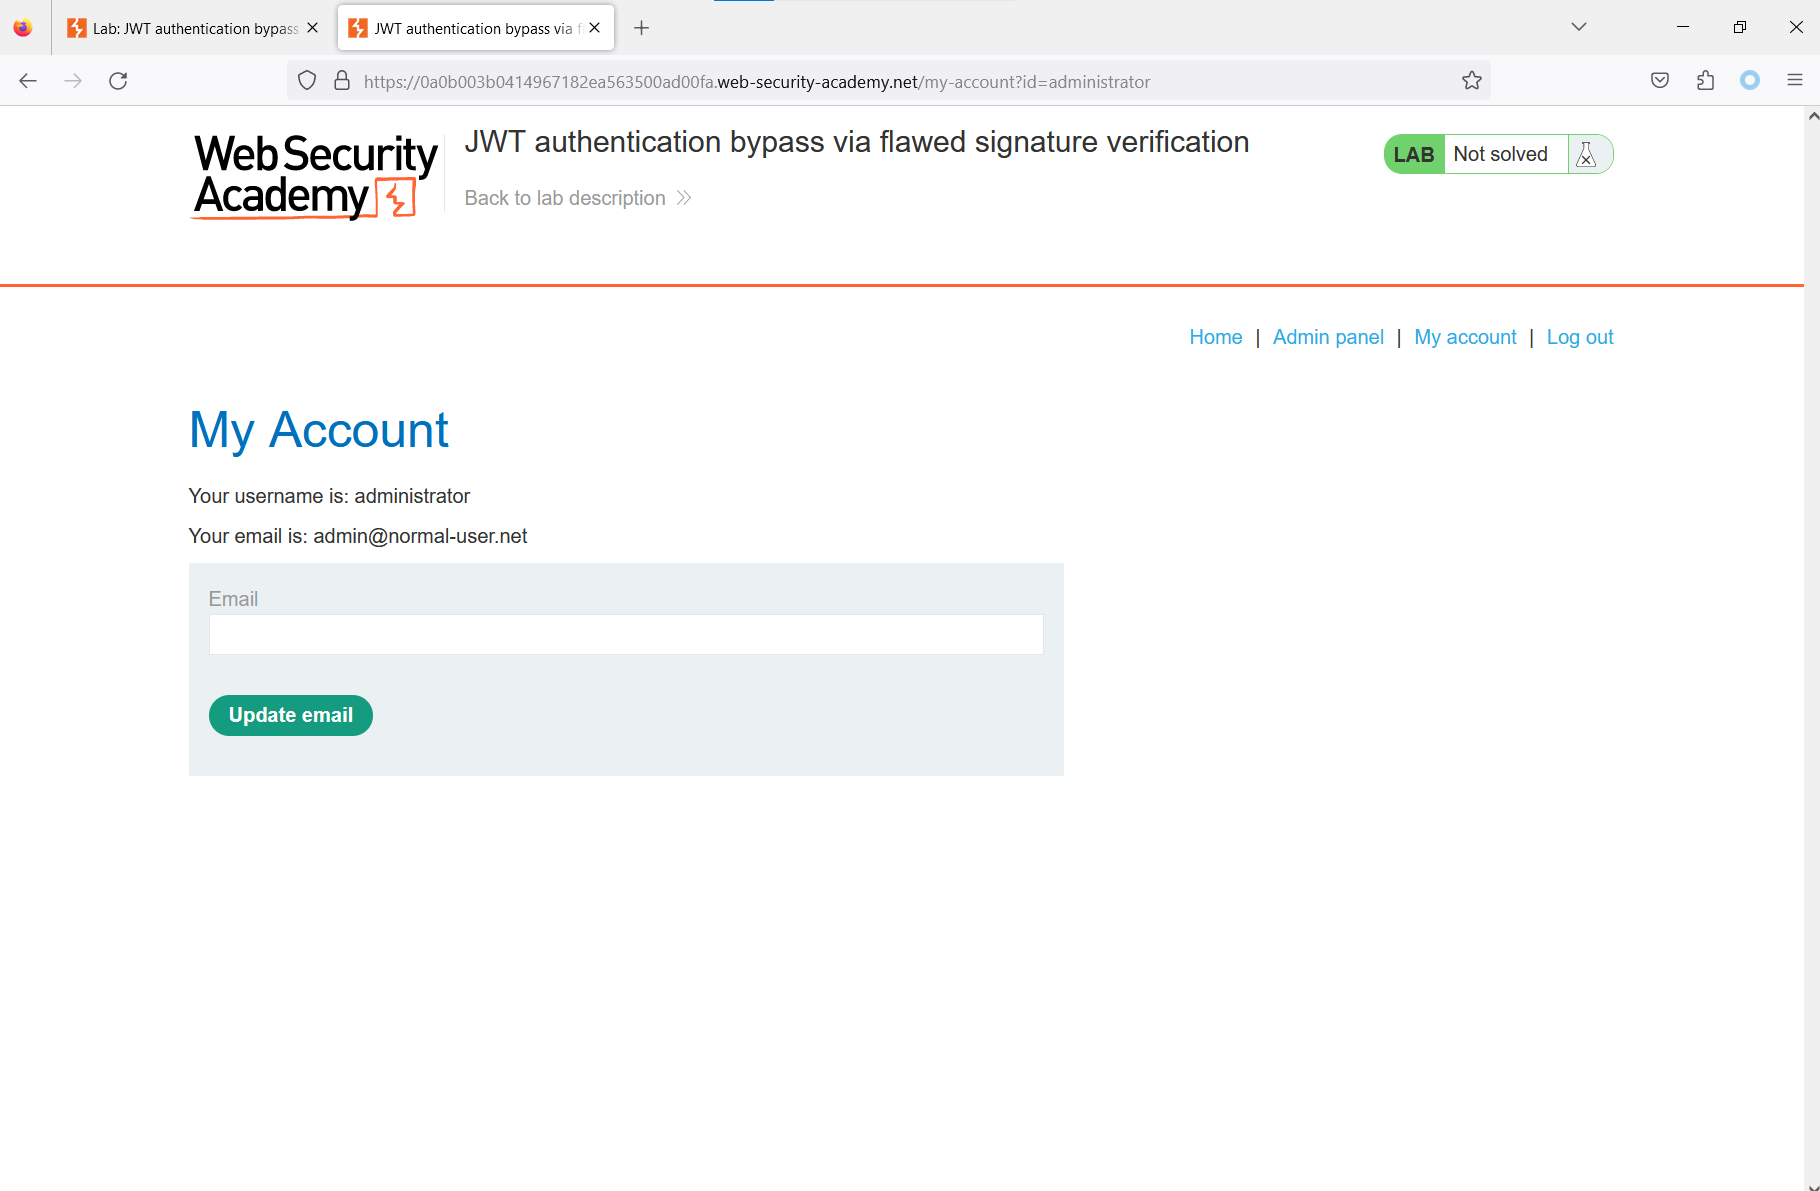Open a new tab with plus

pyautogui.click(x=642, y=28)
